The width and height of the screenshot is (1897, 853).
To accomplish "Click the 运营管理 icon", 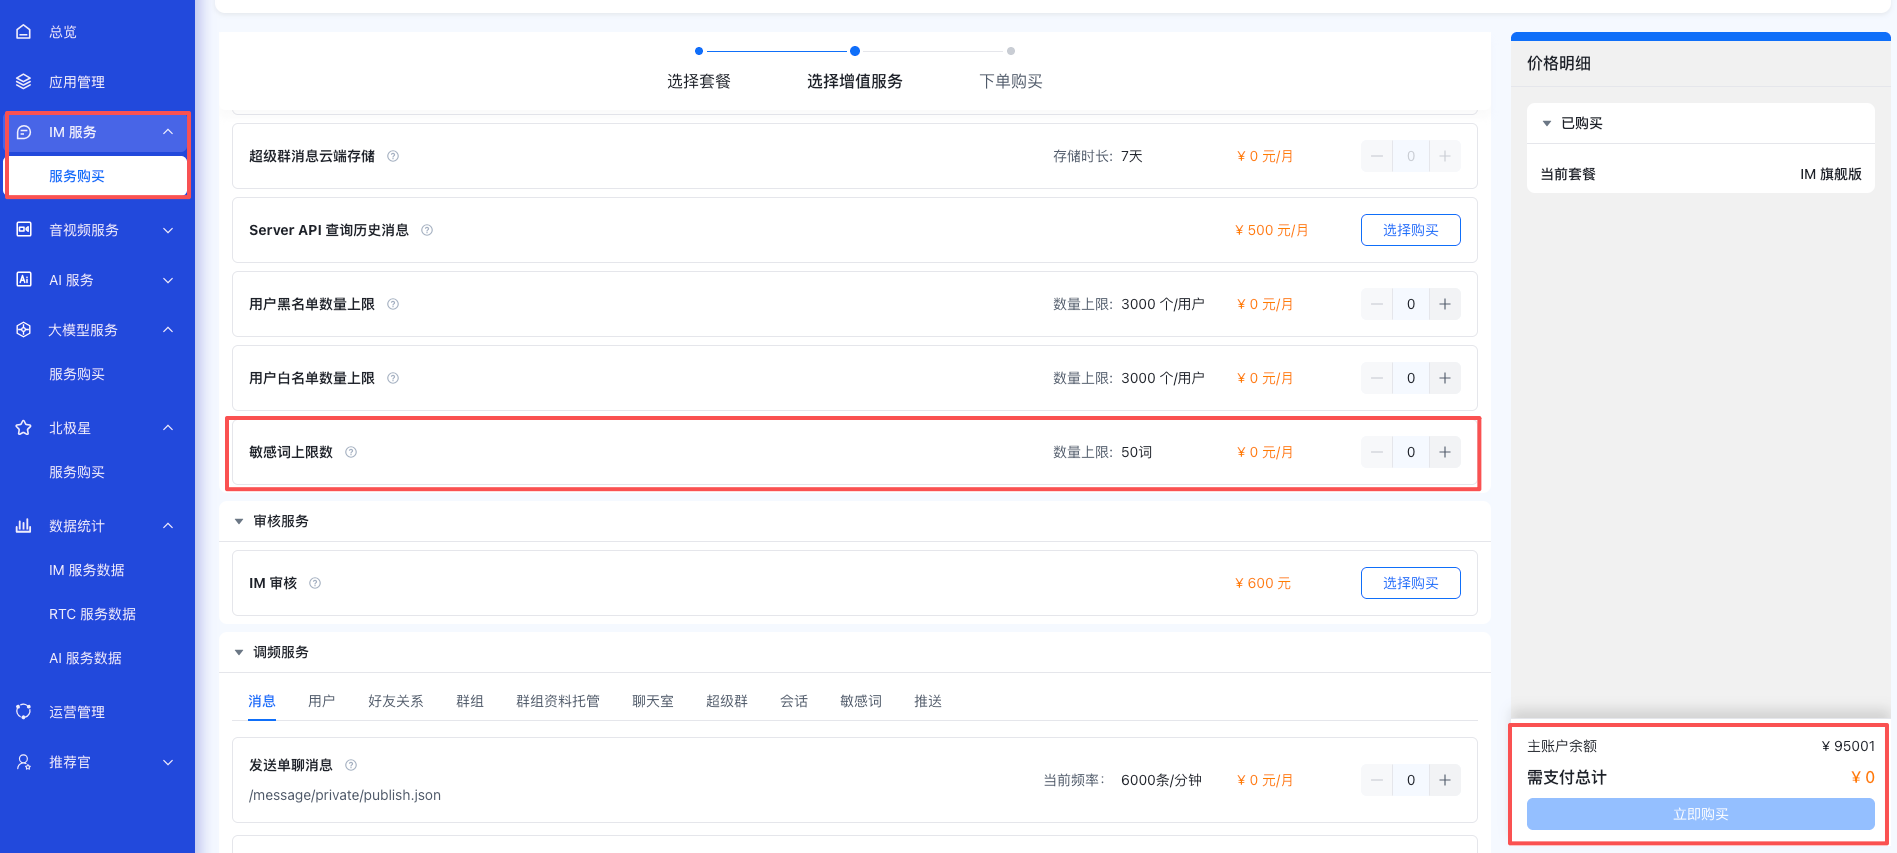I will (24, 712).
